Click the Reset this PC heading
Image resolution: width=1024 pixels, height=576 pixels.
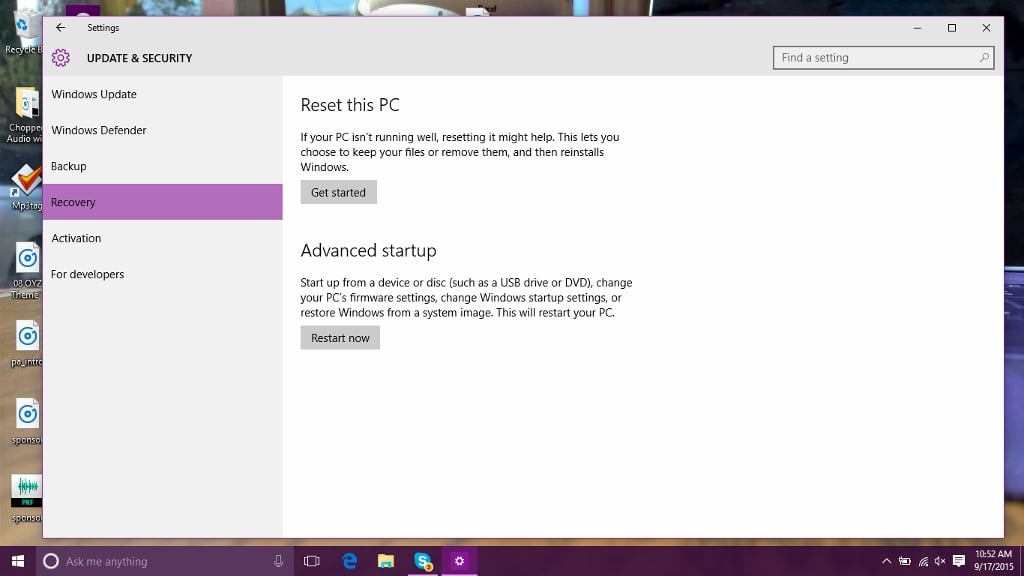click(x=349, y=105)
